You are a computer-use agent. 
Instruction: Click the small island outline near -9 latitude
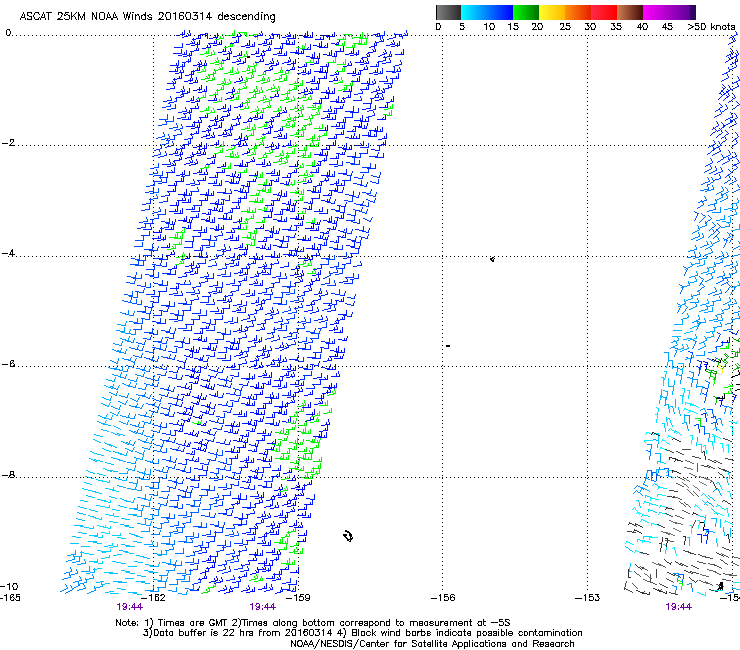pos(348,536)
